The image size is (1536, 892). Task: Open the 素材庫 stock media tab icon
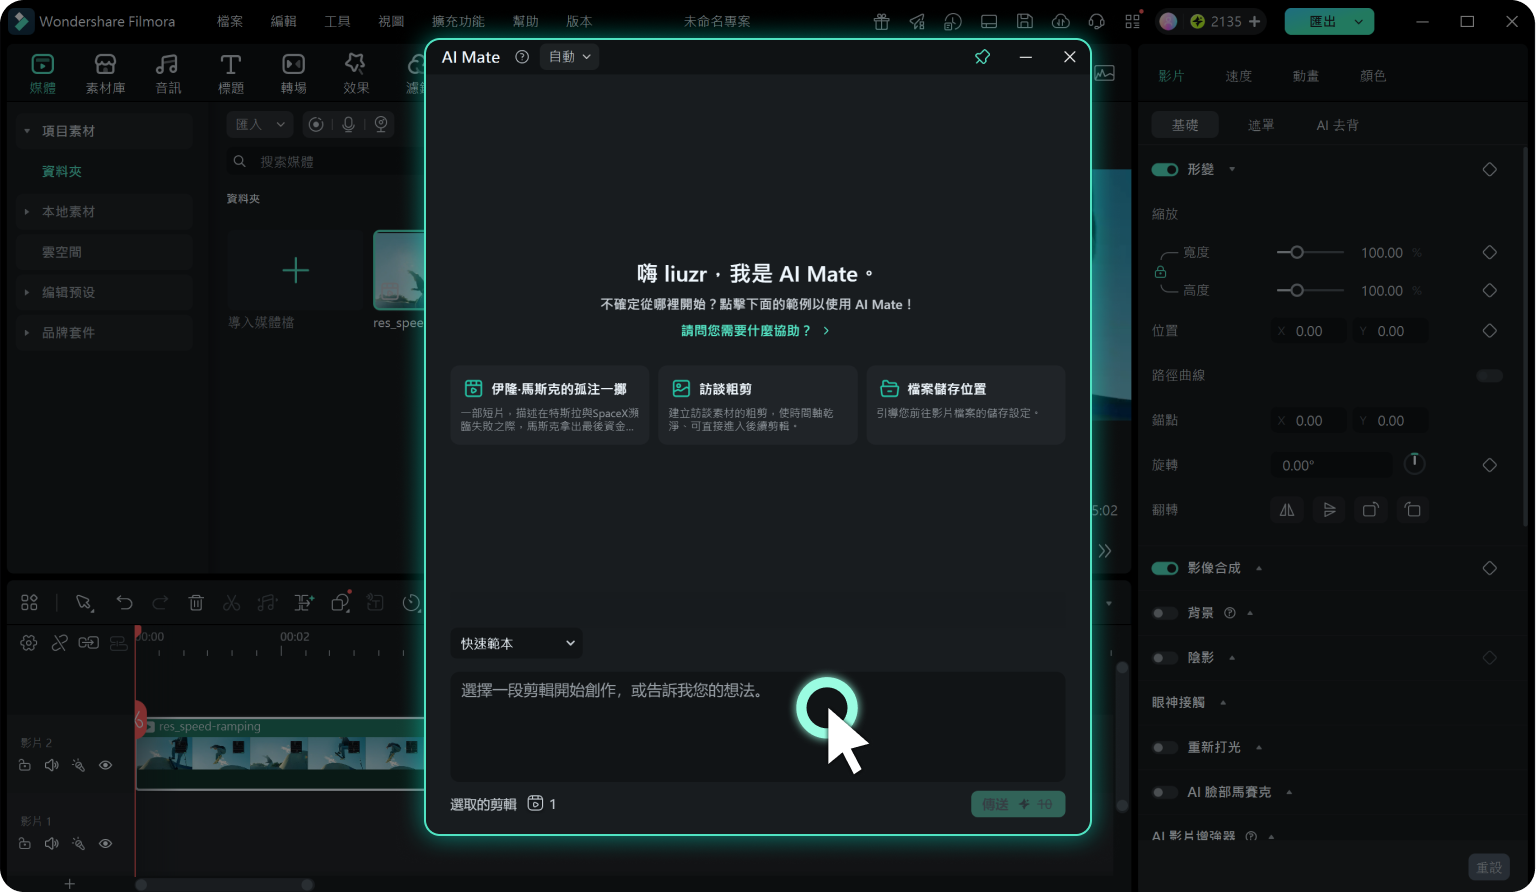coord(105,64)
